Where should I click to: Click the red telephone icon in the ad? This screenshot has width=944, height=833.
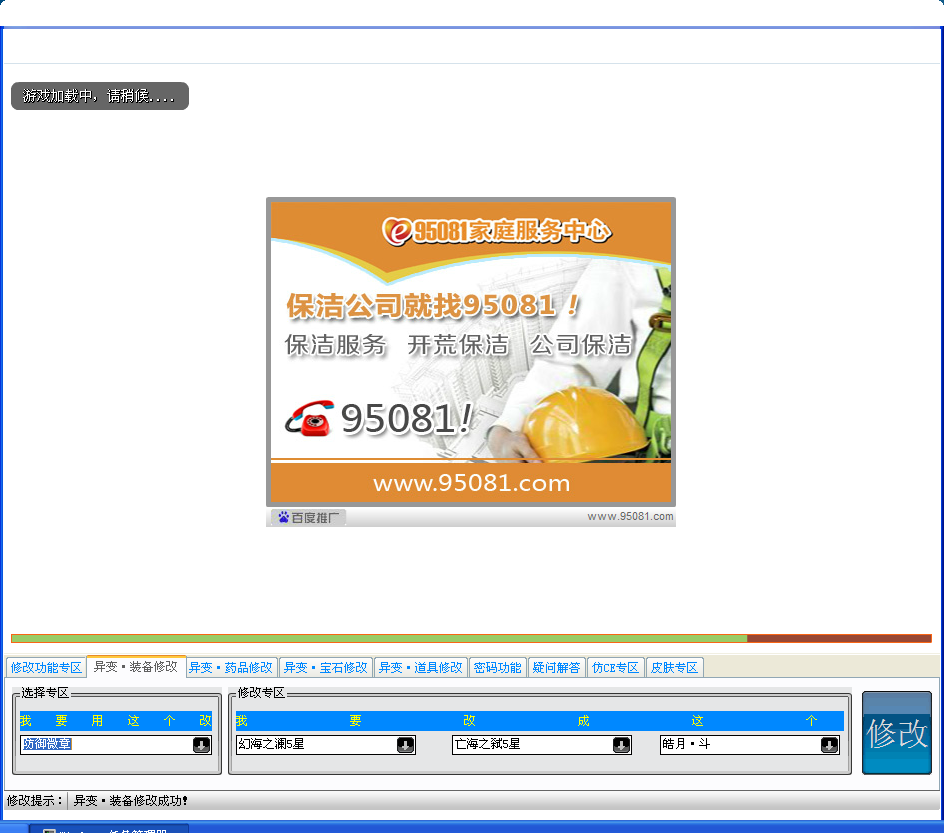tap(309, 418)
